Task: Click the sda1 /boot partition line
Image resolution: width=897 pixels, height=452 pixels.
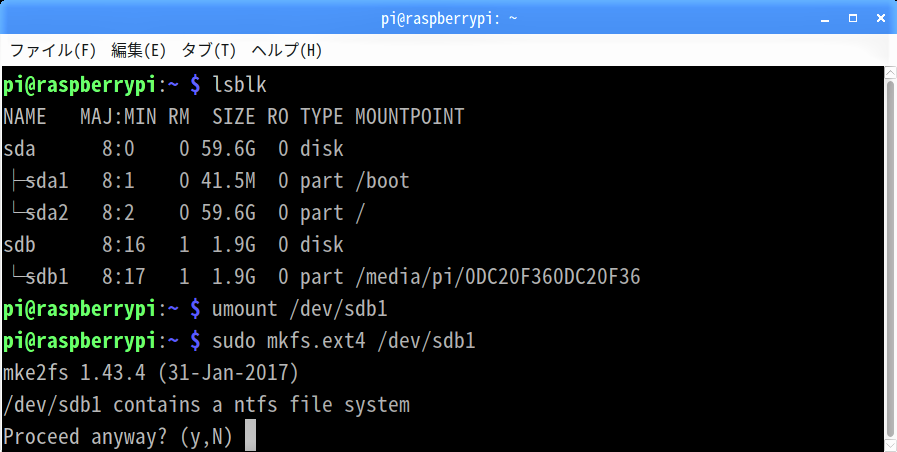Action: [x=207, y=181]
